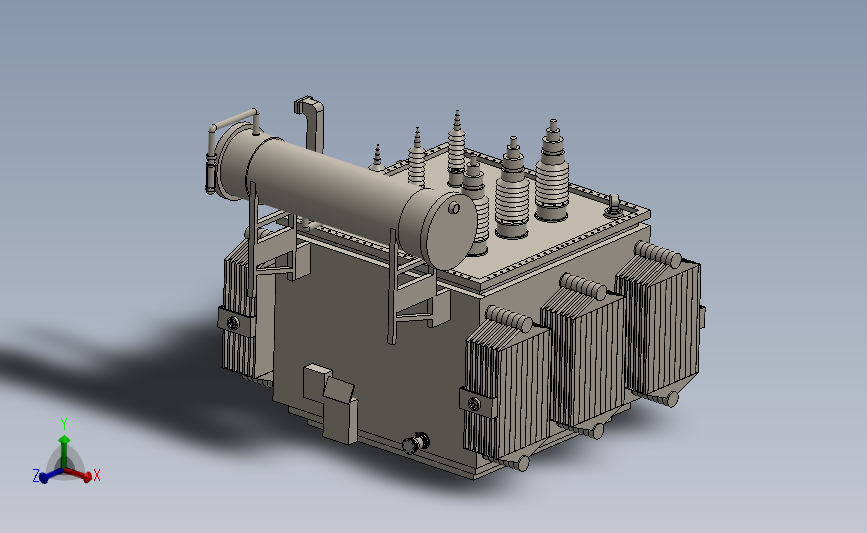
Task: Select the smallest bushing at the back left
Action: (x=377, y=158)
